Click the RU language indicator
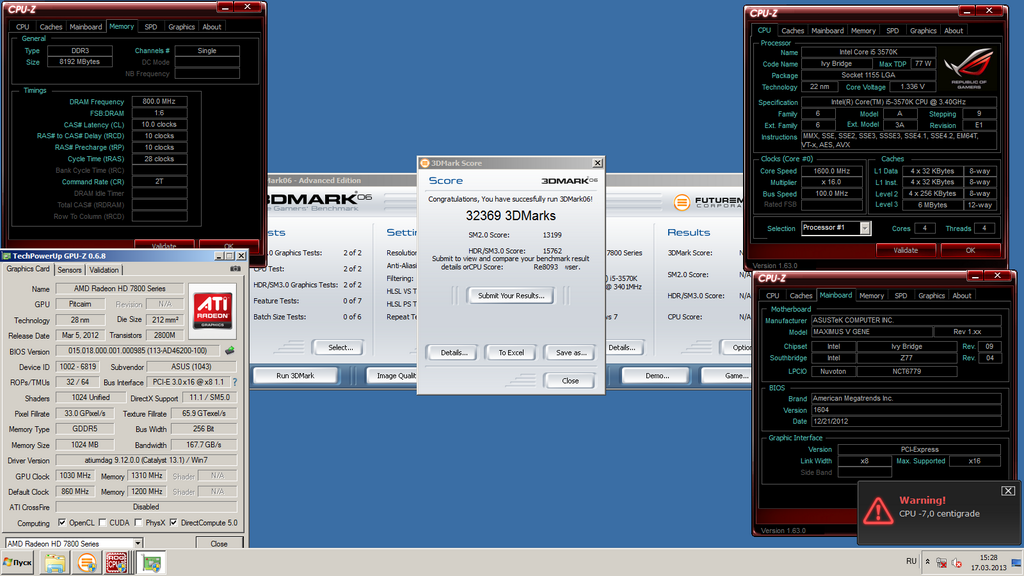This screenshot has width=1024, height=576. pyautogui.click(x=911, y=562)
